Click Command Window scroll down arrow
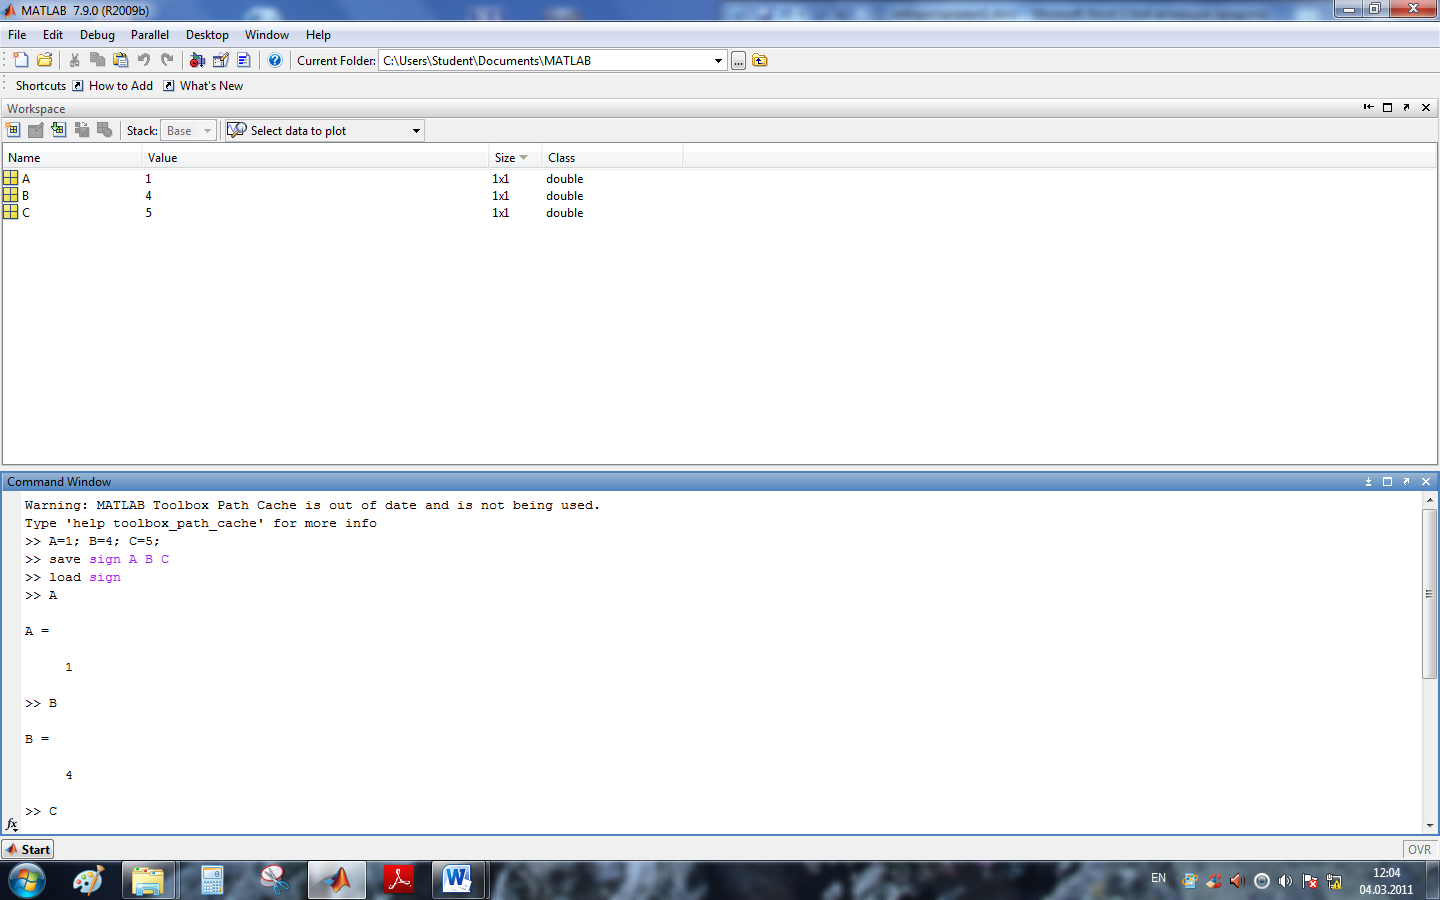The image size is (1440, 900). 1429,826
